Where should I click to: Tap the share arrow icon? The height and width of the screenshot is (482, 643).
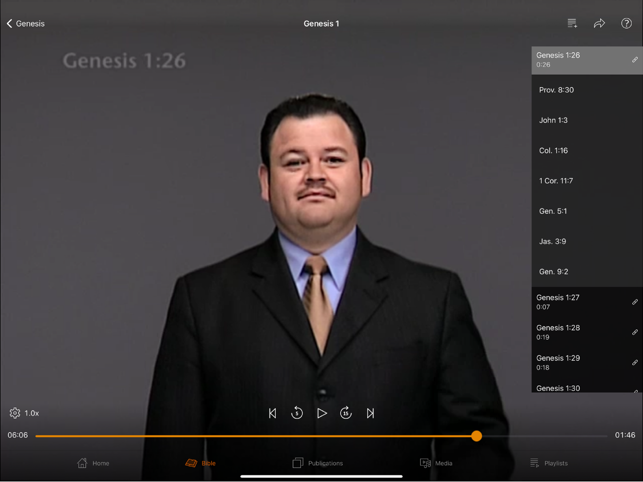(599, 23)
